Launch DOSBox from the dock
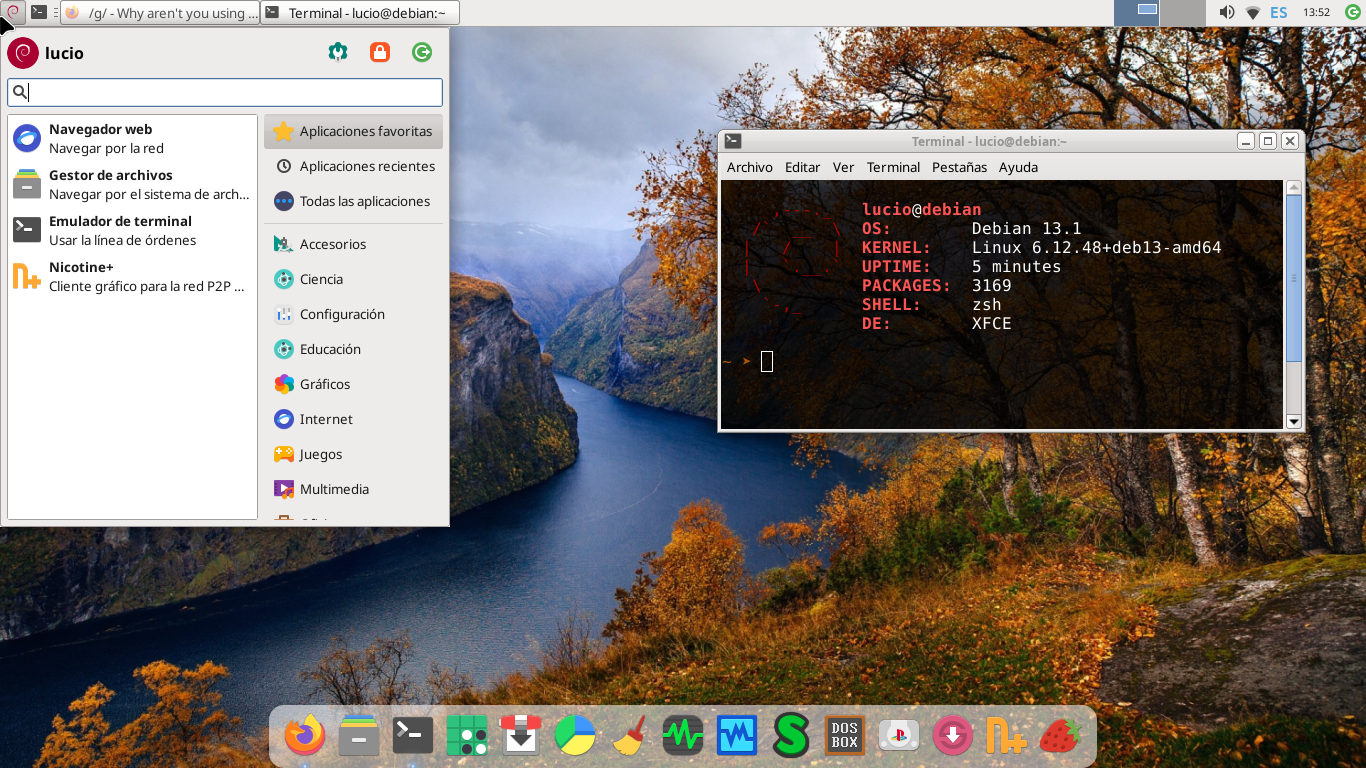Viewport: 1366px width, 768px height. point(845,736)
